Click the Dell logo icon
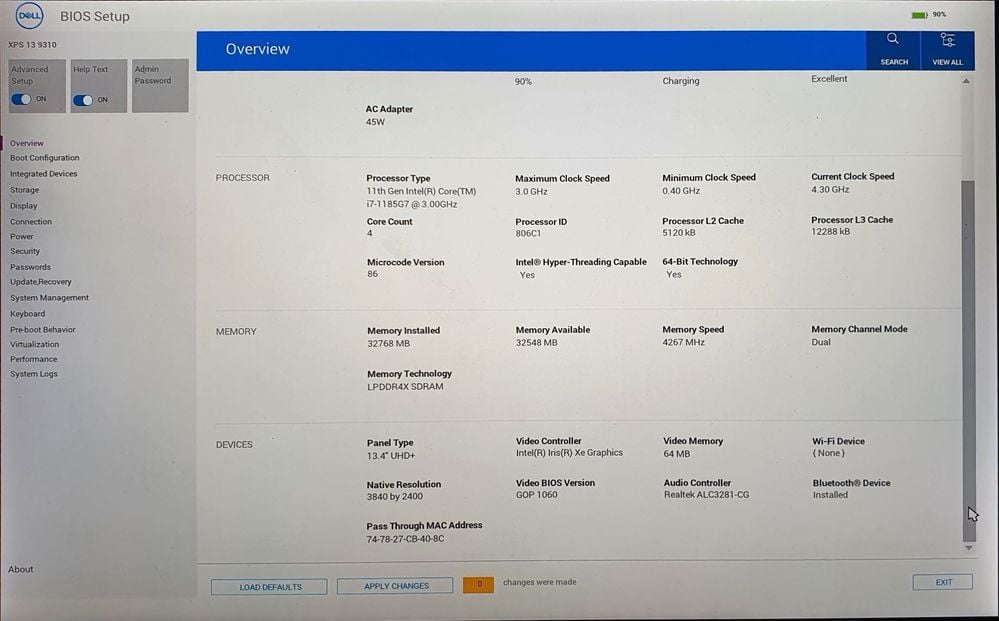The image size is (999, 621). coord(29,15)
